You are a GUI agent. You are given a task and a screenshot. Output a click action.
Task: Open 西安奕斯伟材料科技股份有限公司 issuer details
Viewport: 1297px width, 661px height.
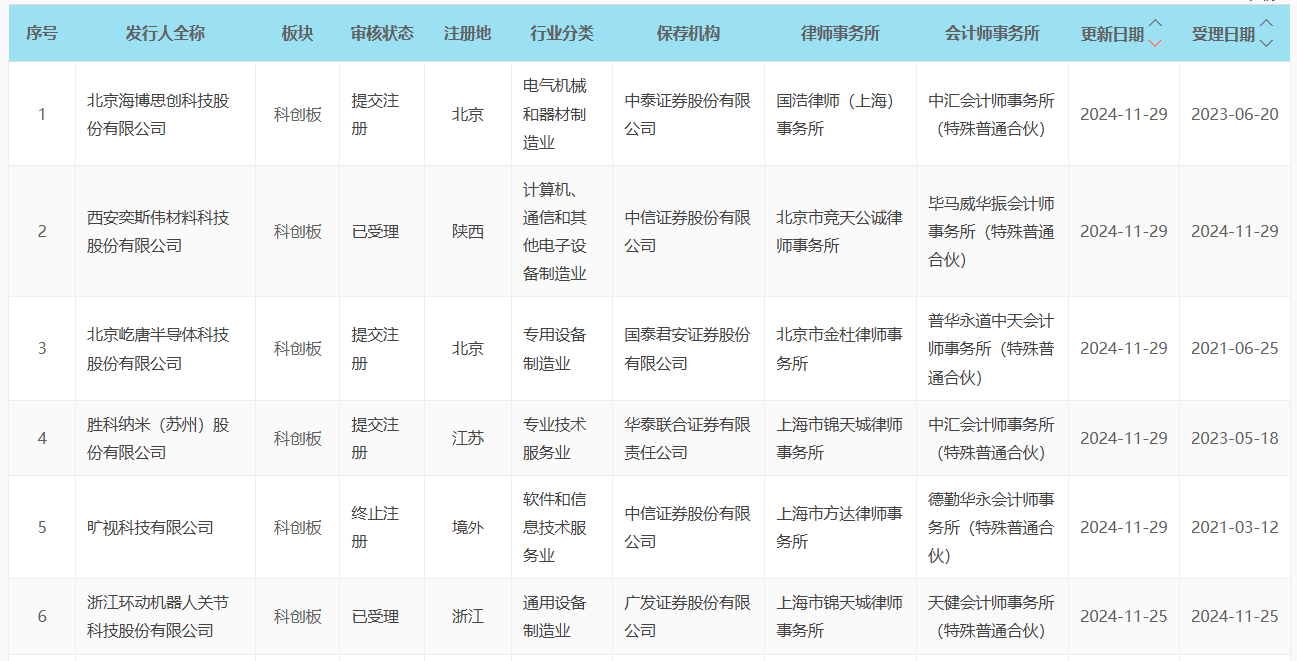tap(158, 231)
